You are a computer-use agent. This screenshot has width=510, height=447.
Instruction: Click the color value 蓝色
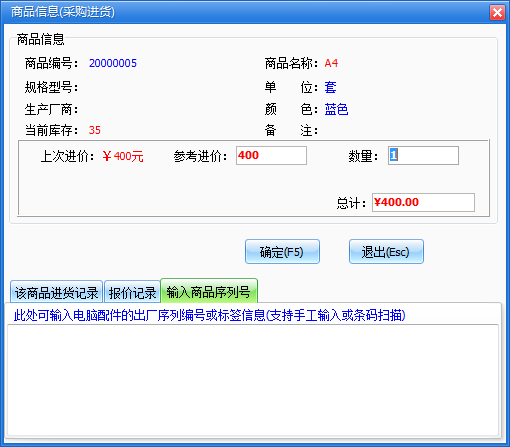[336, 109]
